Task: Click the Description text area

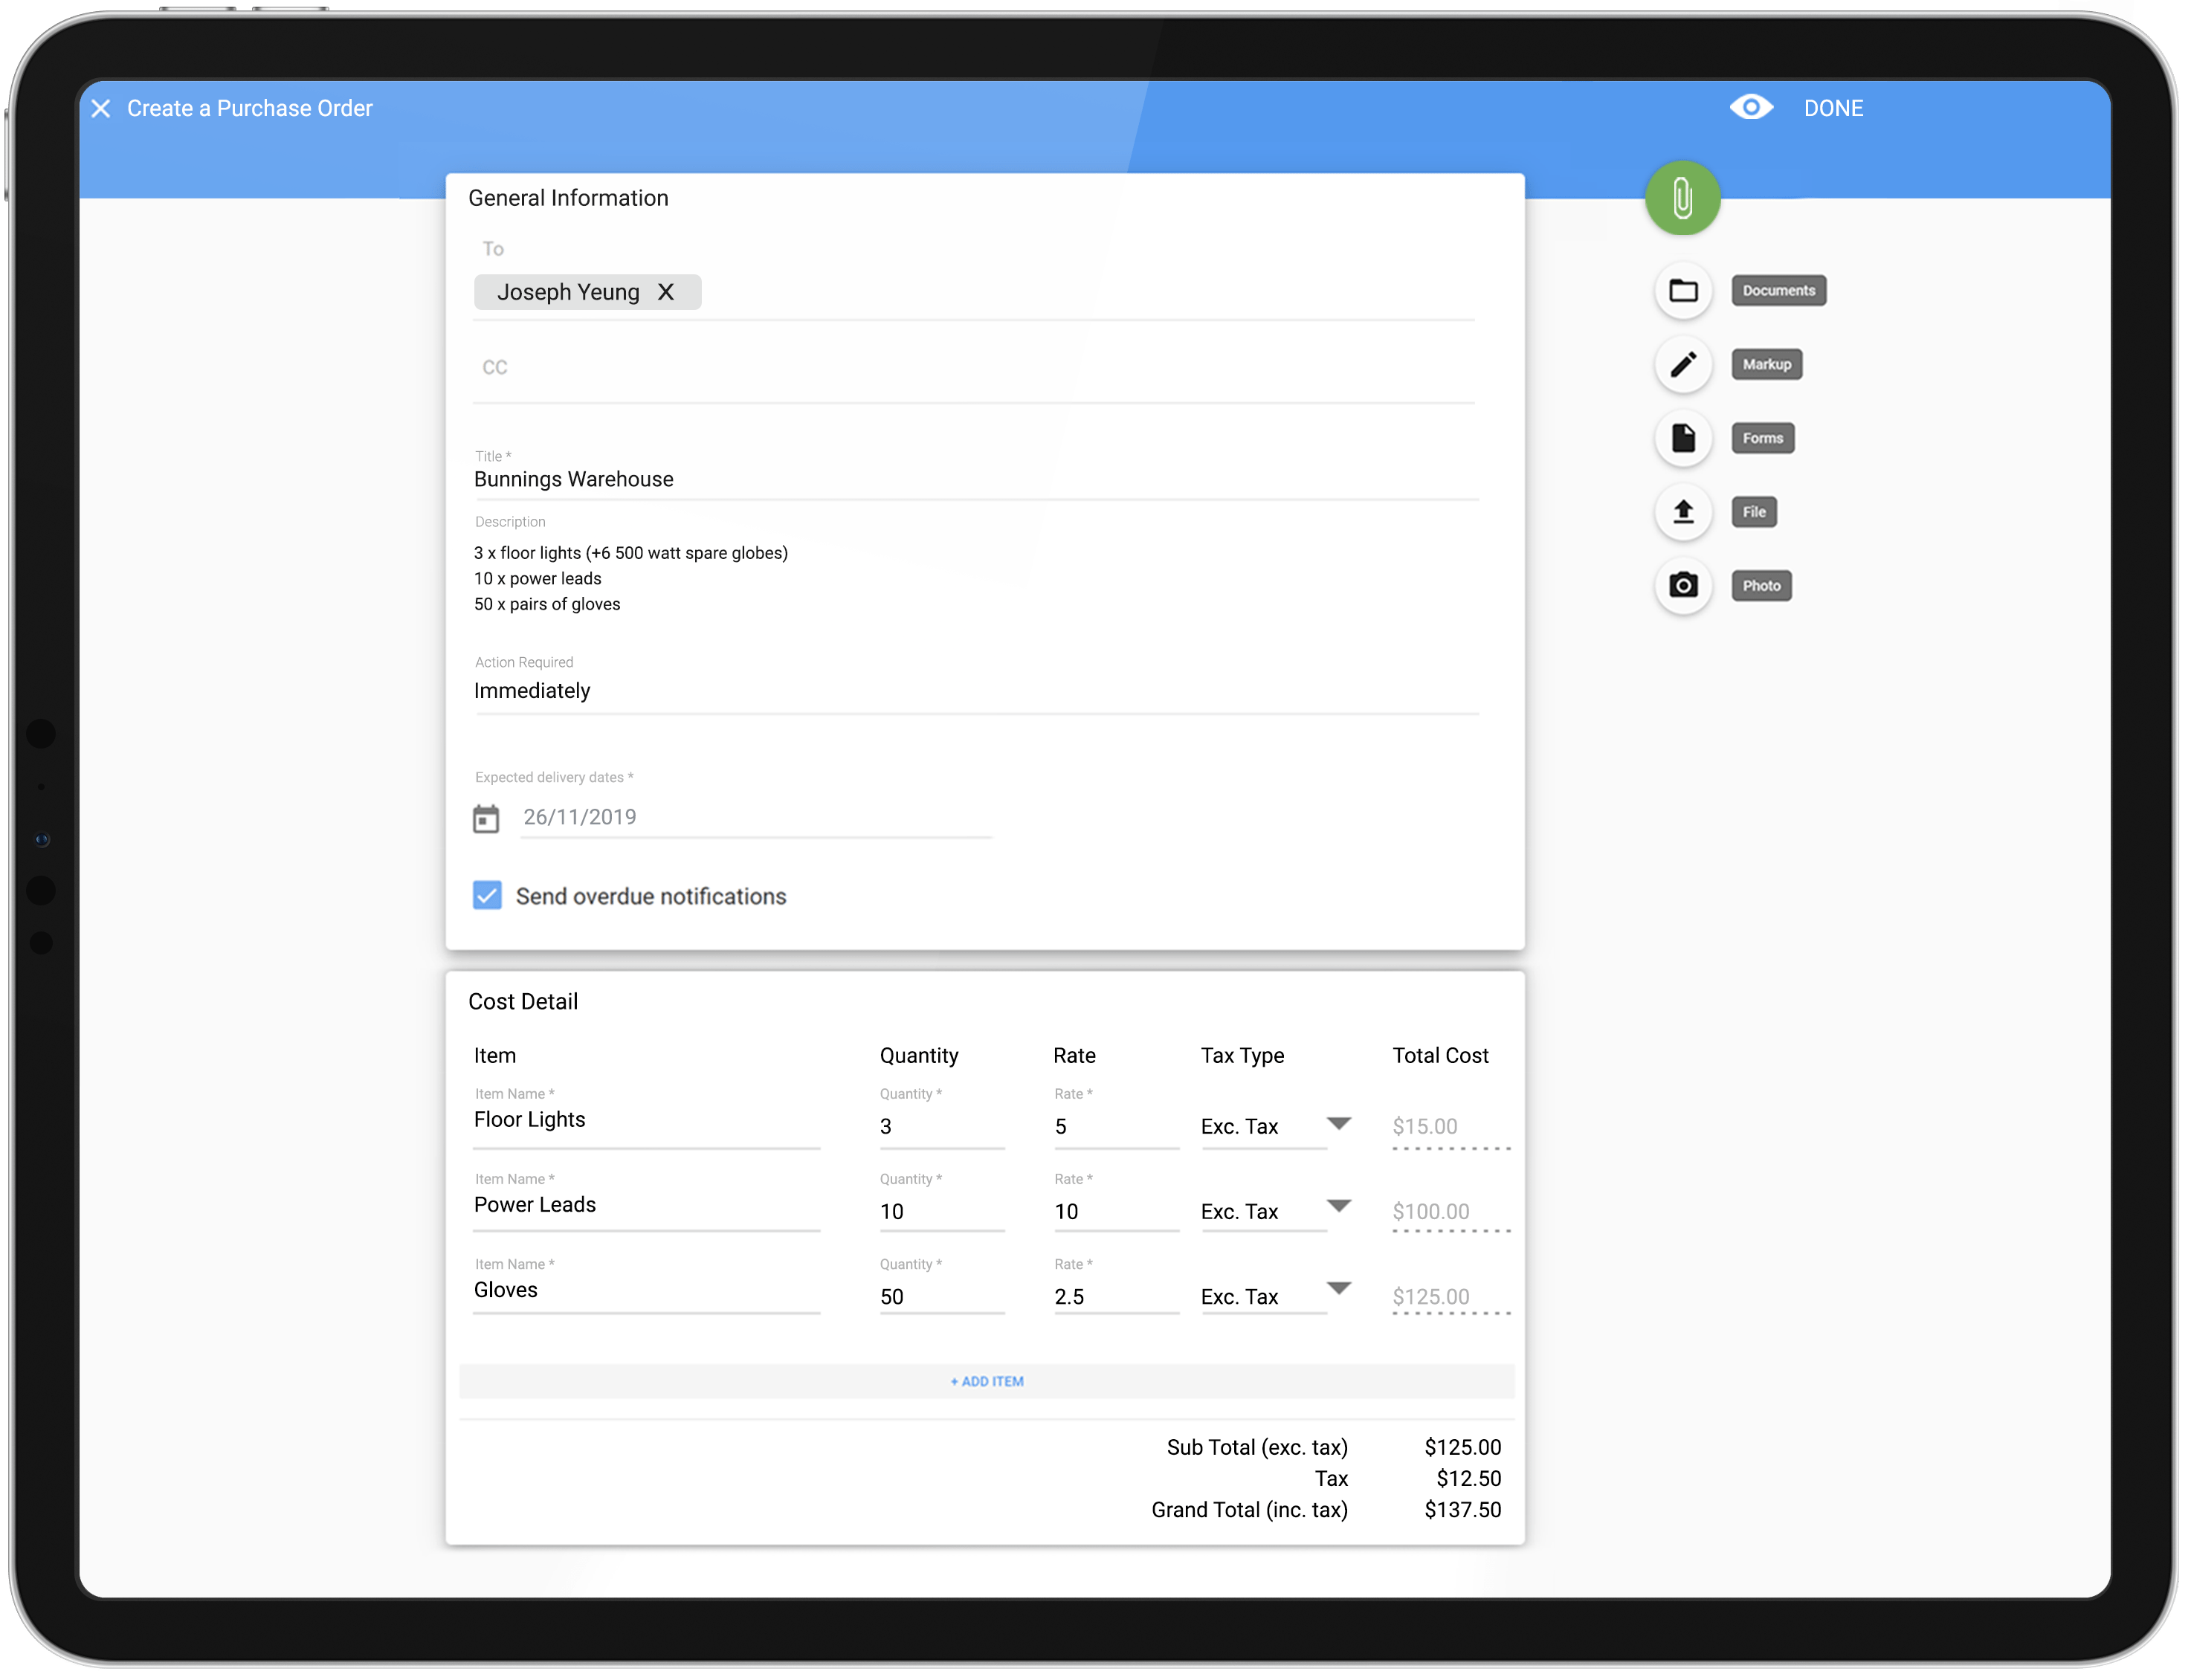Action: tap(976, 578)
